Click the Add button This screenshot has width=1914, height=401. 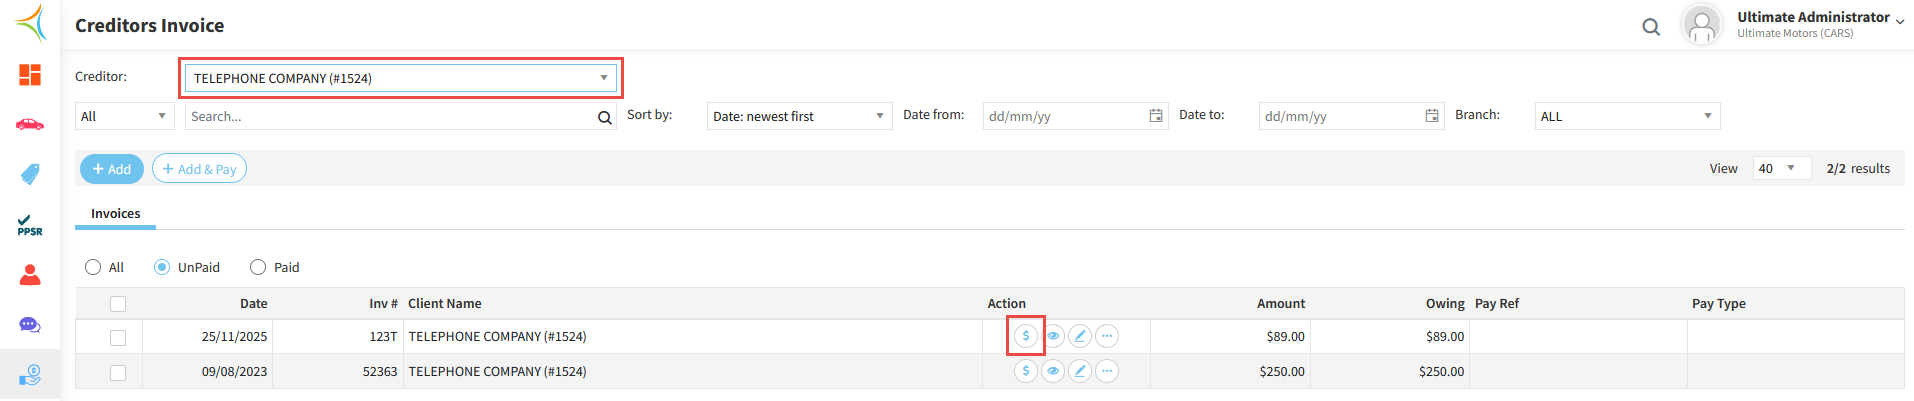tap(112, 169)
